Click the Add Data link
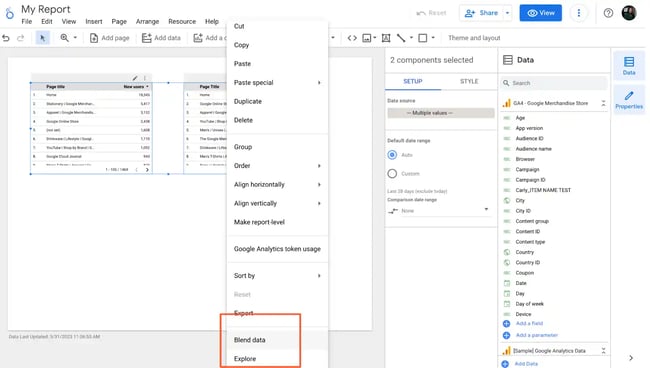This screenshot has height=368, width=650. 526,364
